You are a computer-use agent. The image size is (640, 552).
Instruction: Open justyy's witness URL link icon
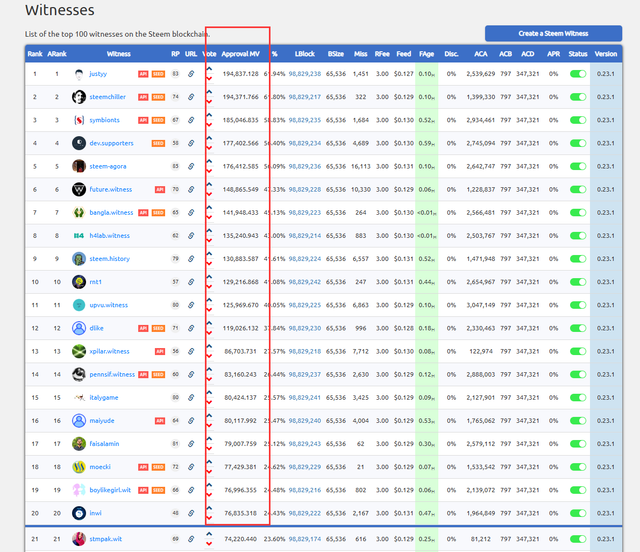[191, 74]
